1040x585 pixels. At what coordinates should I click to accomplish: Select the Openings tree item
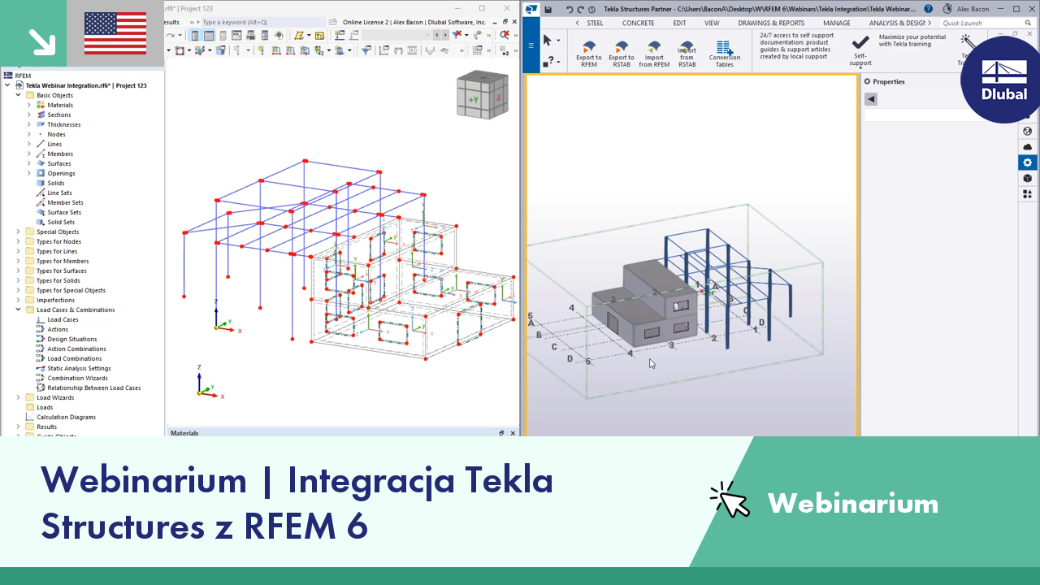coord(61,174)
